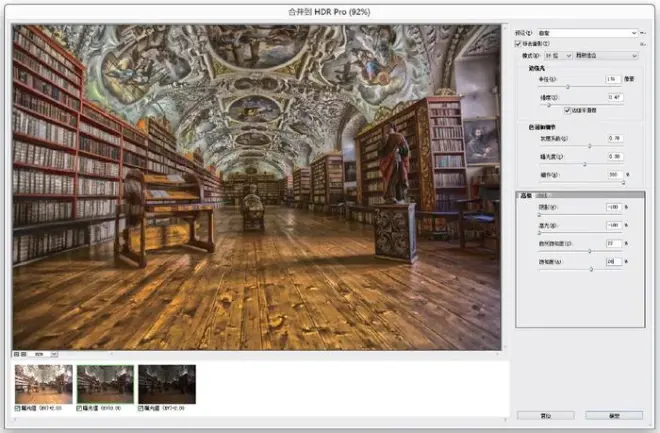Open the Preset dropdown
The width and height of the screenshot is (660, 433).
pyautogui.click(x=588, y=33)
